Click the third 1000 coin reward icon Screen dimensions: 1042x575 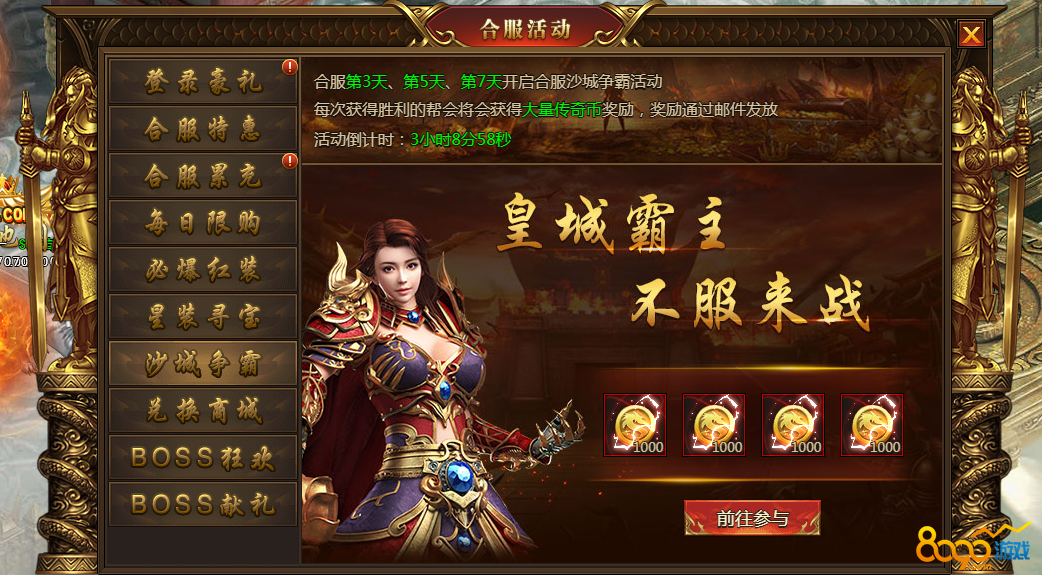(792, 425)
